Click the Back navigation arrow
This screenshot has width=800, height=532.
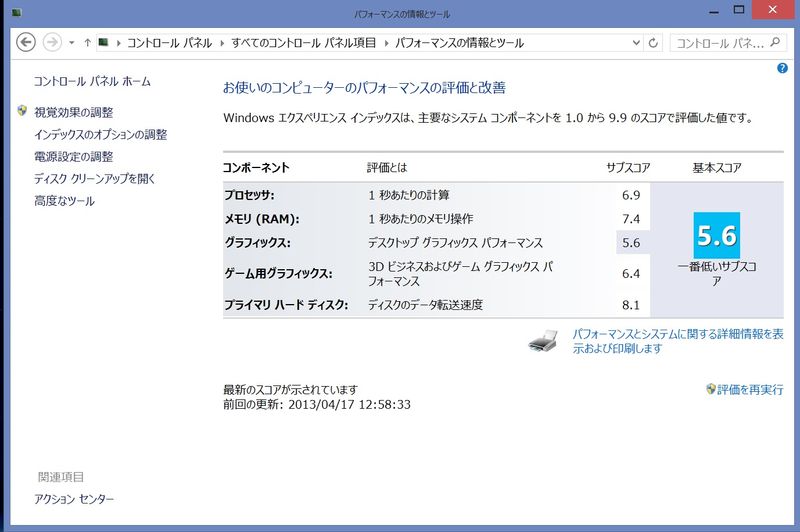[26, 42]
